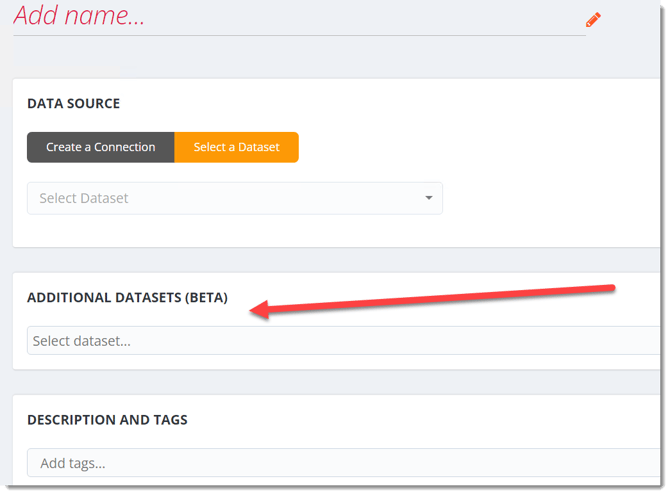
Task: Click the gap between Data Source and Additional Datasets cards
Action: [340, 260]
